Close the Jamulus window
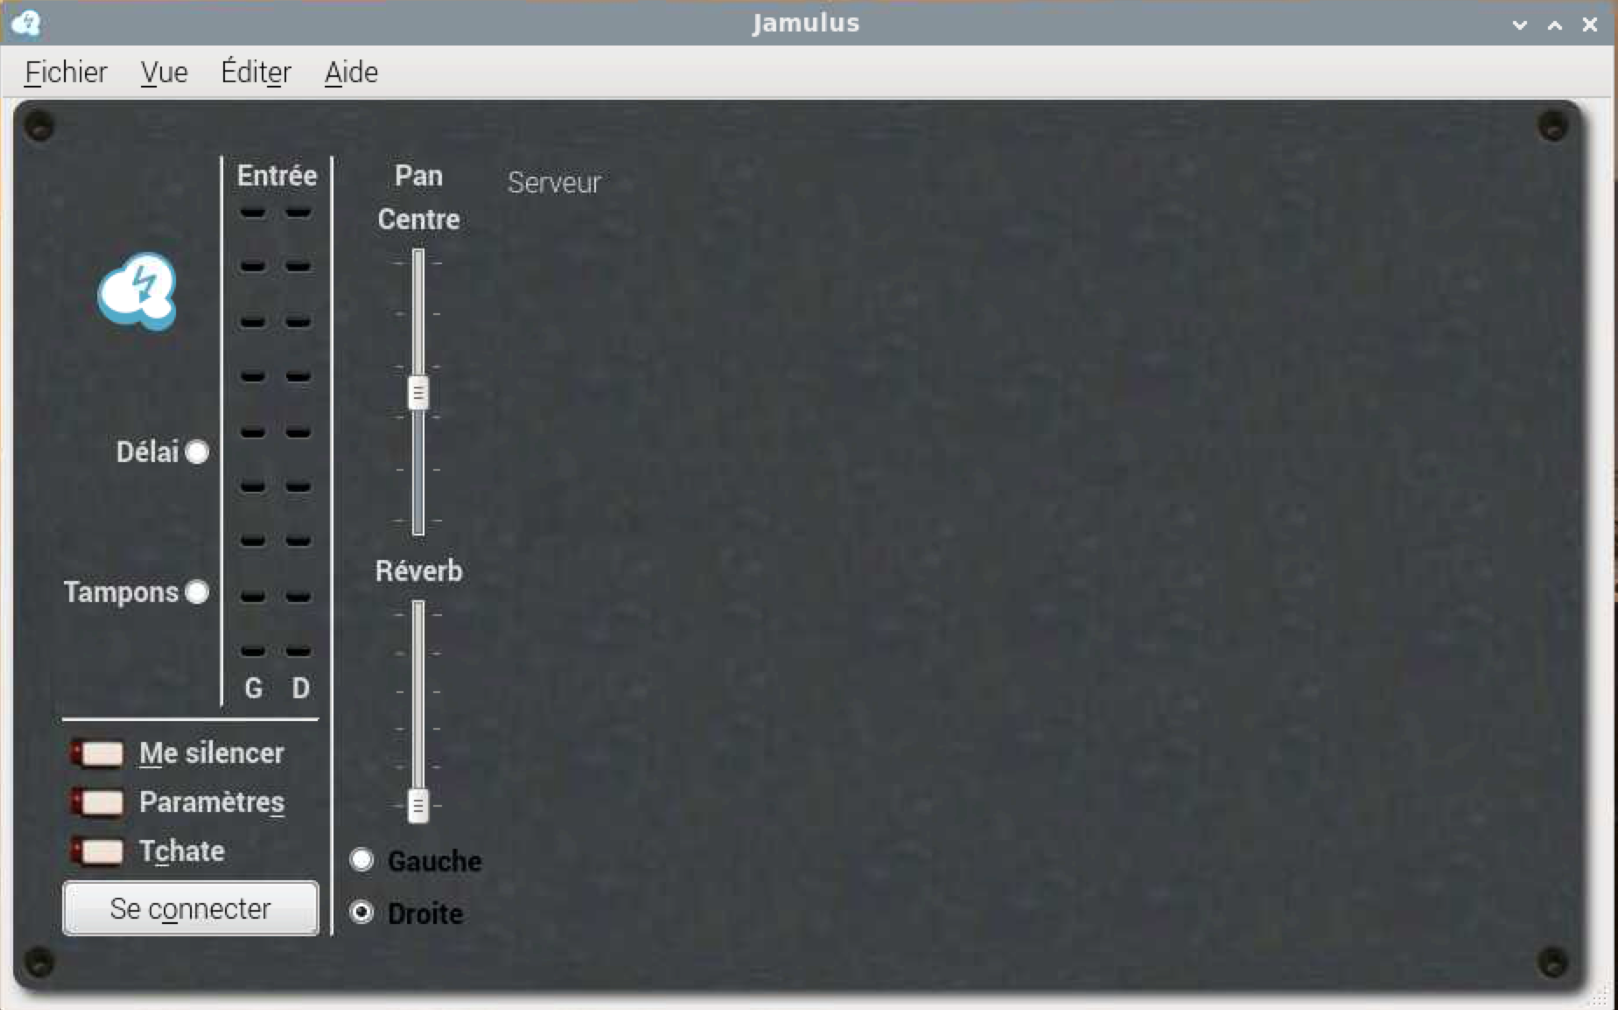This screenshot has width=1618, height=1010. [x=1589, y=24]
